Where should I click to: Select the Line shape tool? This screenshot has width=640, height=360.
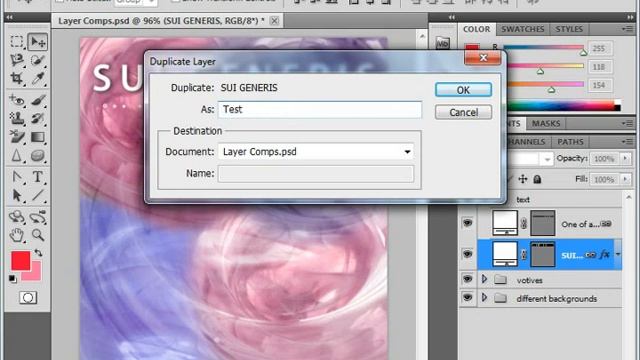click(x=38, y=195)
